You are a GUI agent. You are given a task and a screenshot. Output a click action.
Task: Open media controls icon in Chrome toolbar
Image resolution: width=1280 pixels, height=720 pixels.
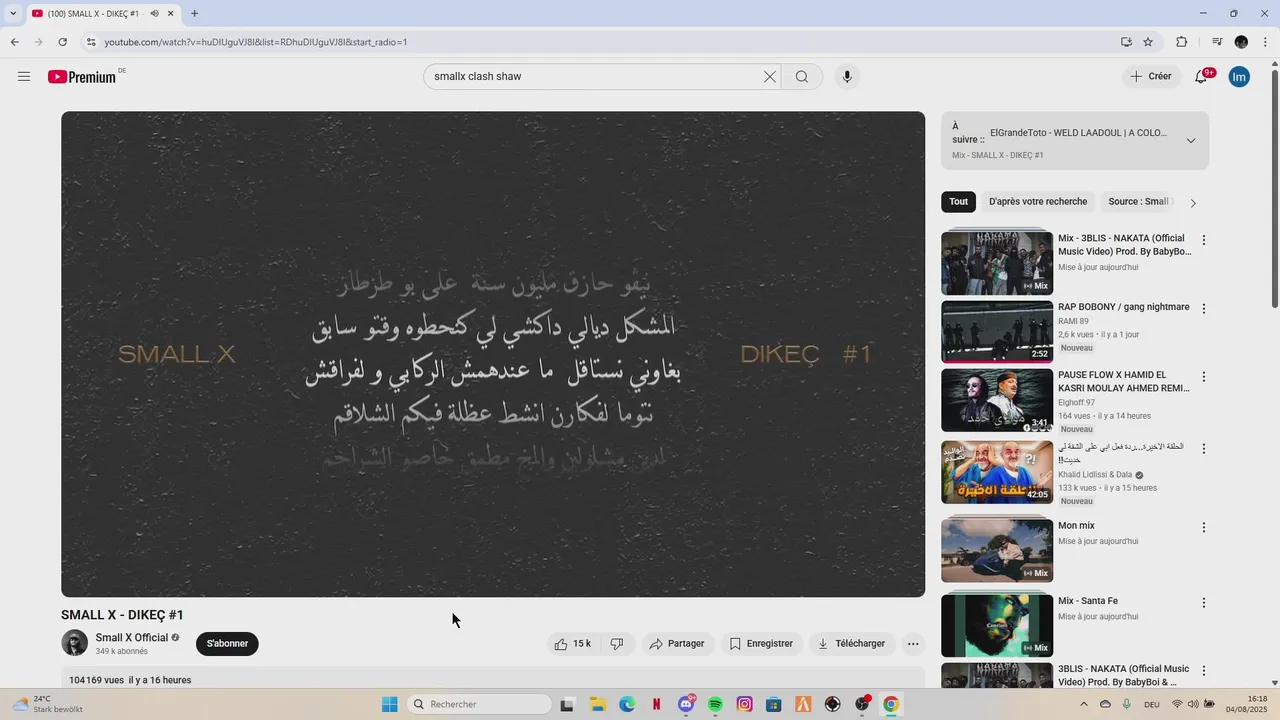(1217, 42)
